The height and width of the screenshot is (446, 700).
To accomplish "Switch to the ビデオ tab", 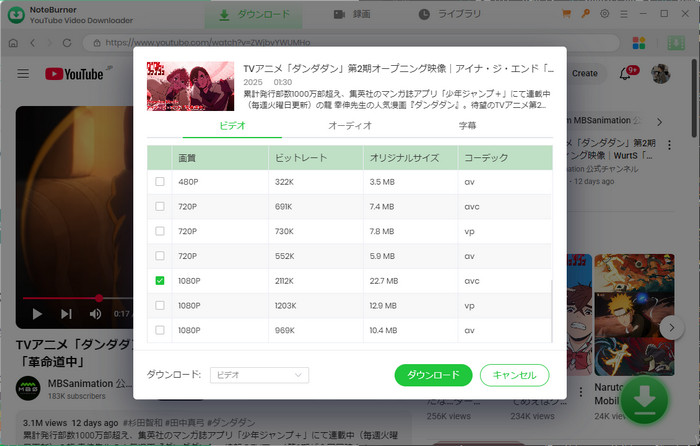I will pos(232,126).
